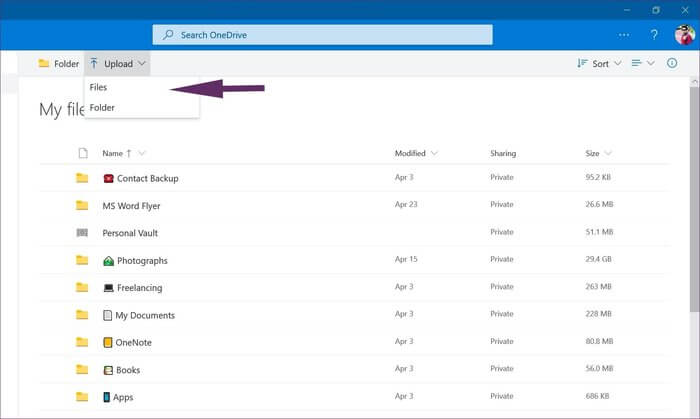Open Personal Vault by its name

[x=130, y=233]
